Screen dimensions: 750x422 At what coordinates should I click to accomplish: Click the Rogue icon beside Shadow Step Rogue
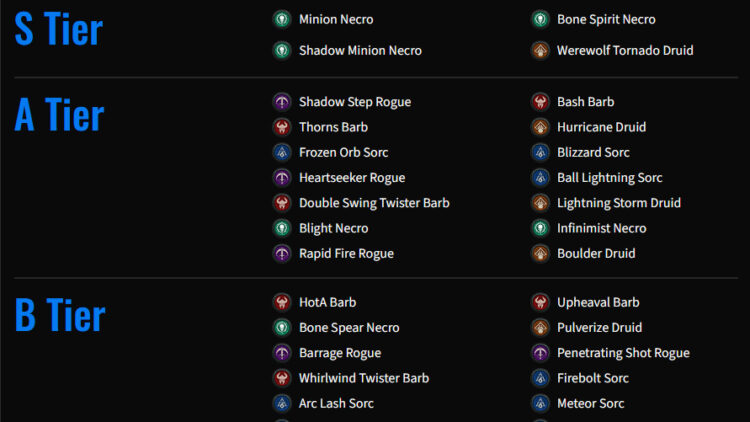(x=282, y=102)
